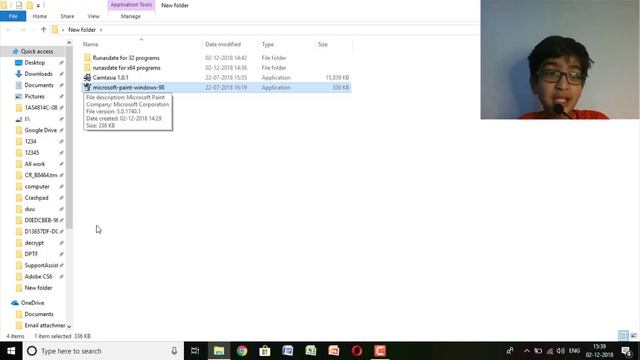Click the Camtasia application file icon
Screen dimensions: 640x360
(87, 78)
